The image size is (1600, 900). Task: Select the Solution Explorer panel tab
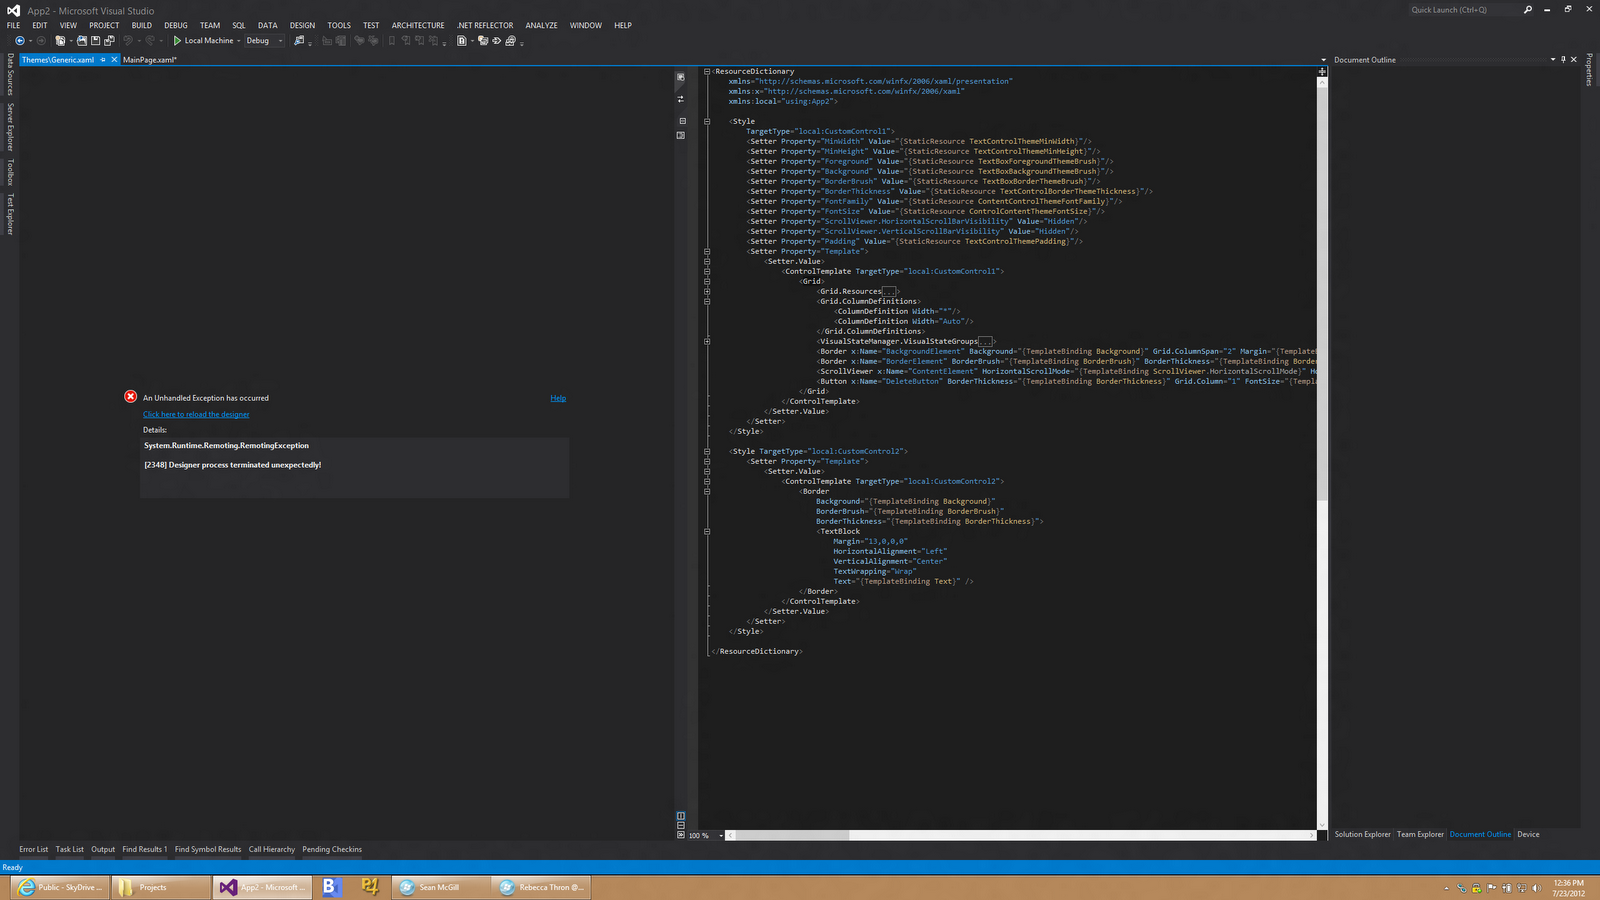tap(1362, 834)
